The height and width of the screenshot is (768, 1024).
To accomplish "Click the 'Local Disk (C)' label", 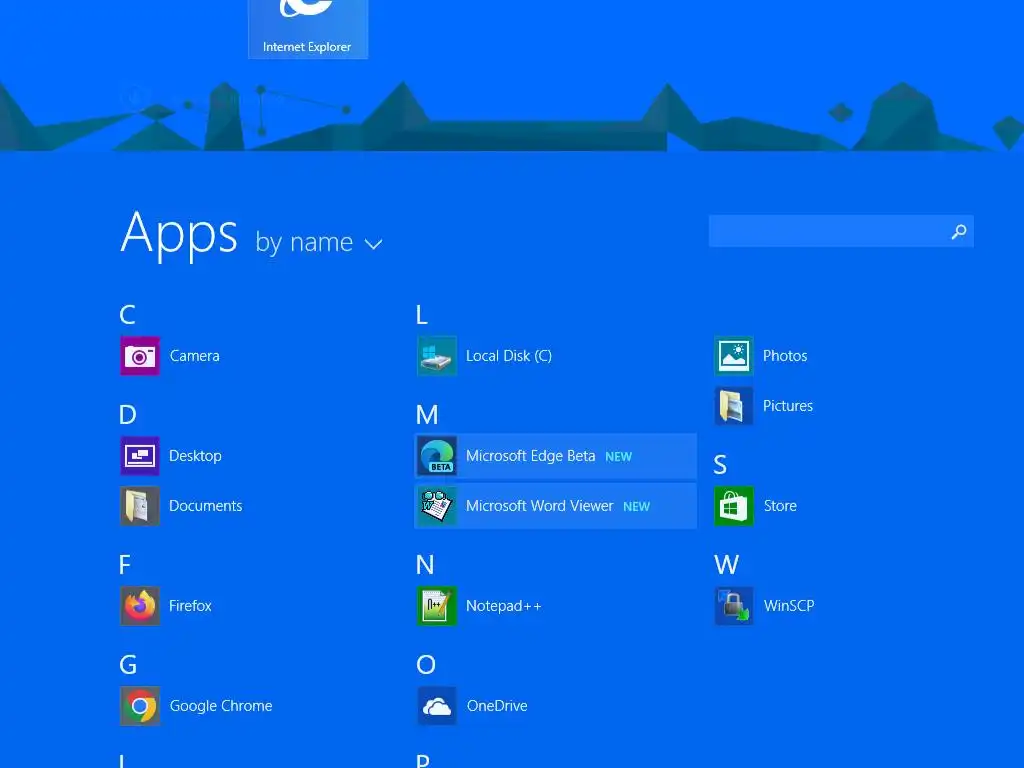I will pos(509,356).
